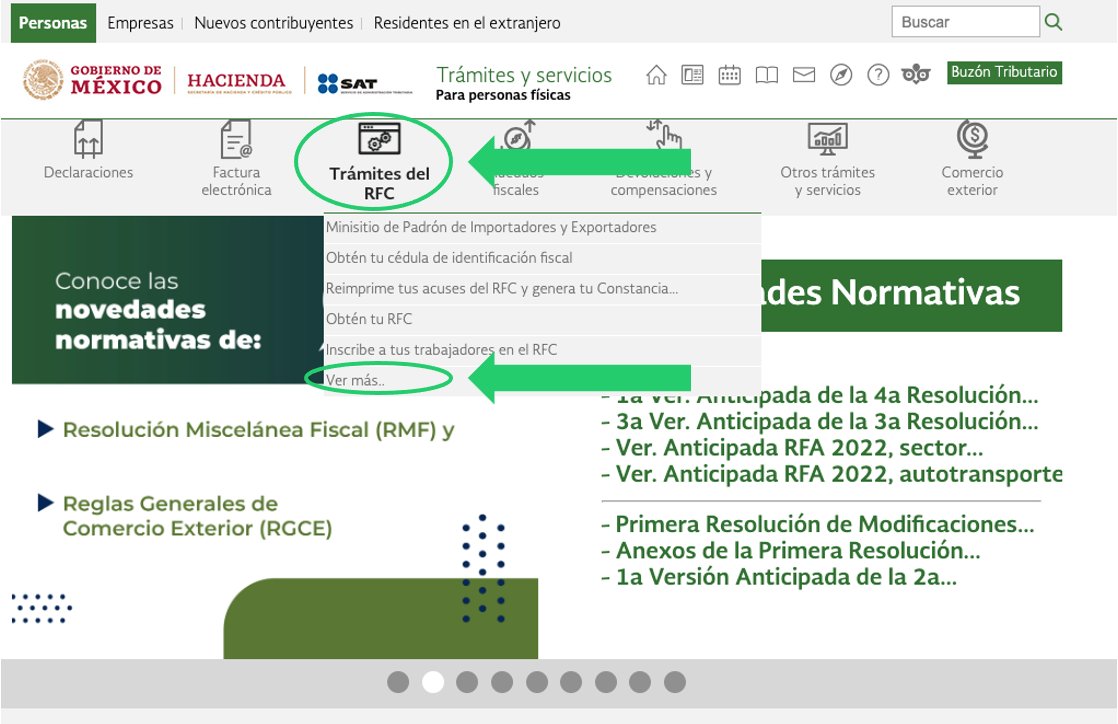The height and width of the screenshot is (724, 1118).
Task: Switch to the Empresas tab
Action: coord(140,22)
